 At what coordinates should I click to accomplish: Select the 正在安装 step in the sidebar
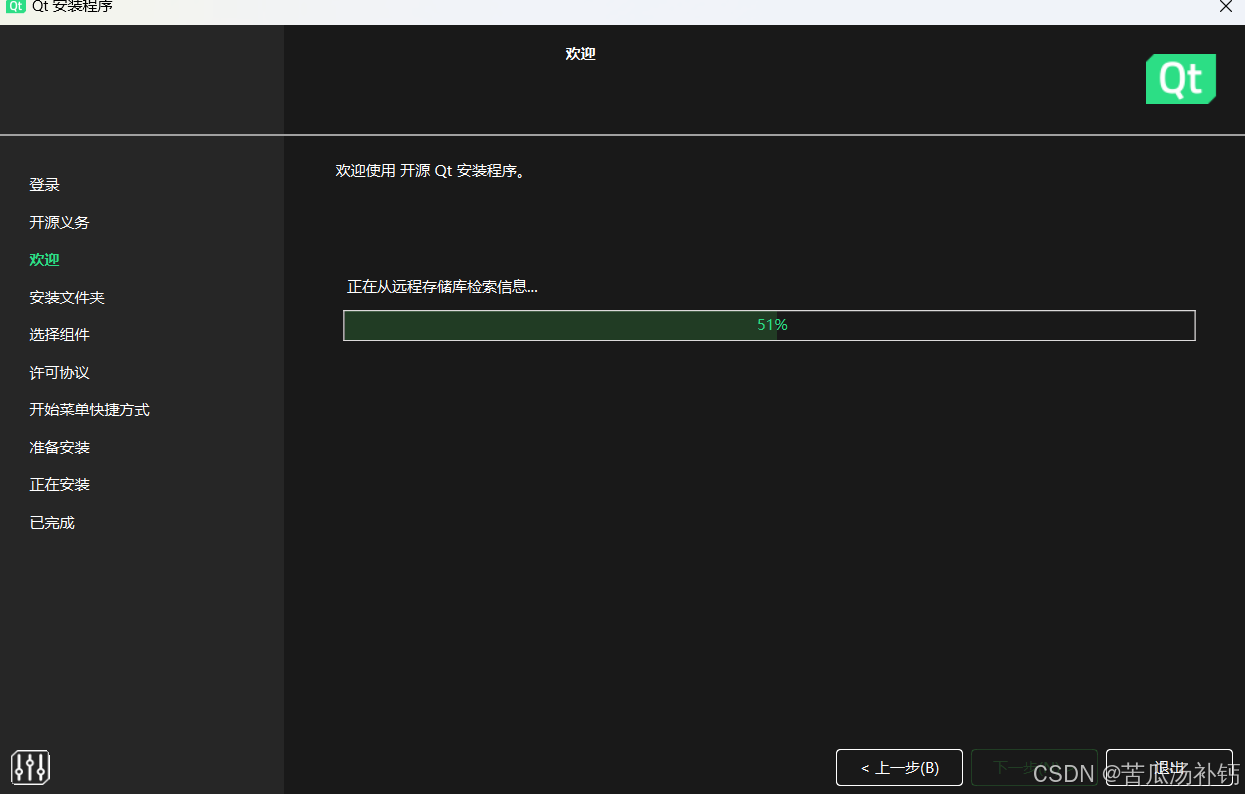60,485
